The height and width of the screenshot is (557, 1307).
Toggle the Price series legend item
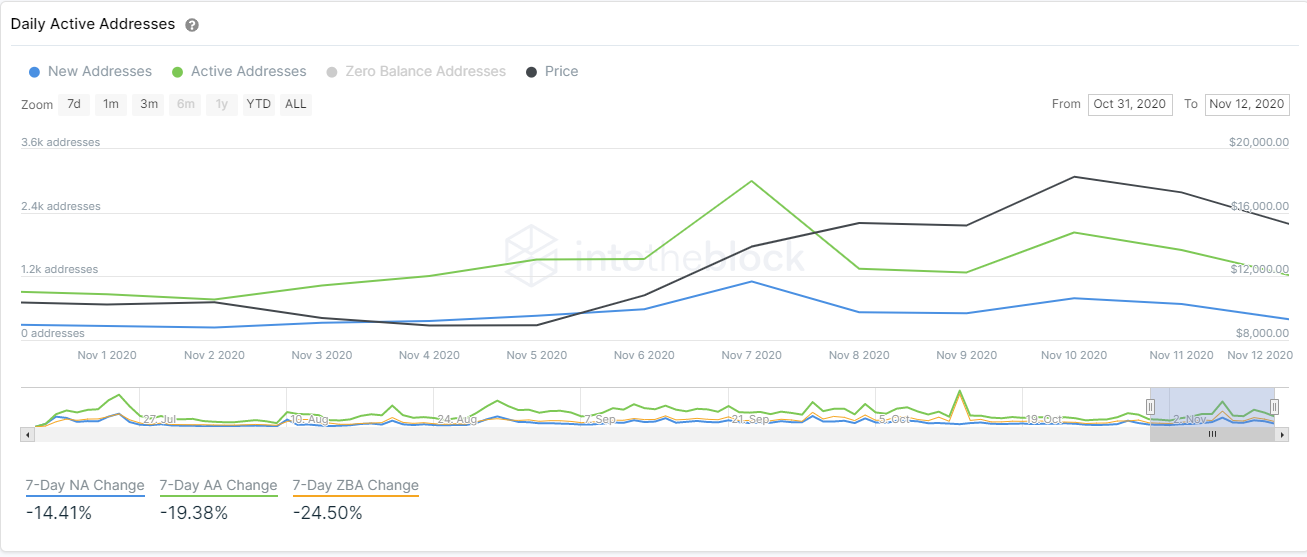point(552,72)
